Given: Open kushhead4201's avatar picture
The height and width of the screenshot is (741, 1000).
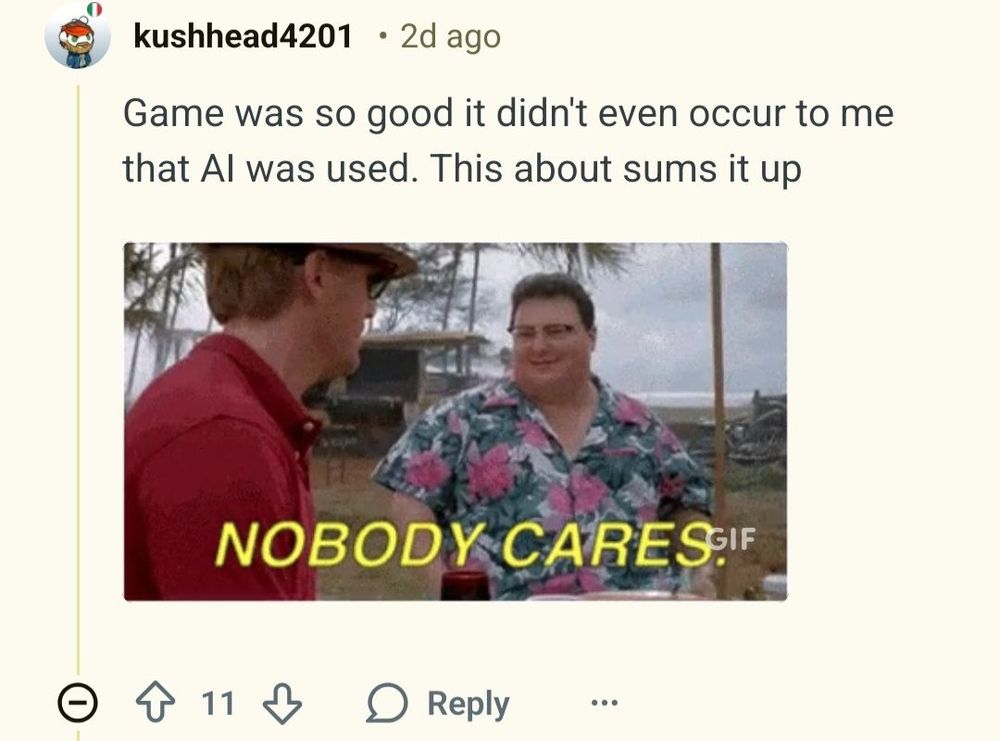Looking at the screenshot, I should click(77, 36).
